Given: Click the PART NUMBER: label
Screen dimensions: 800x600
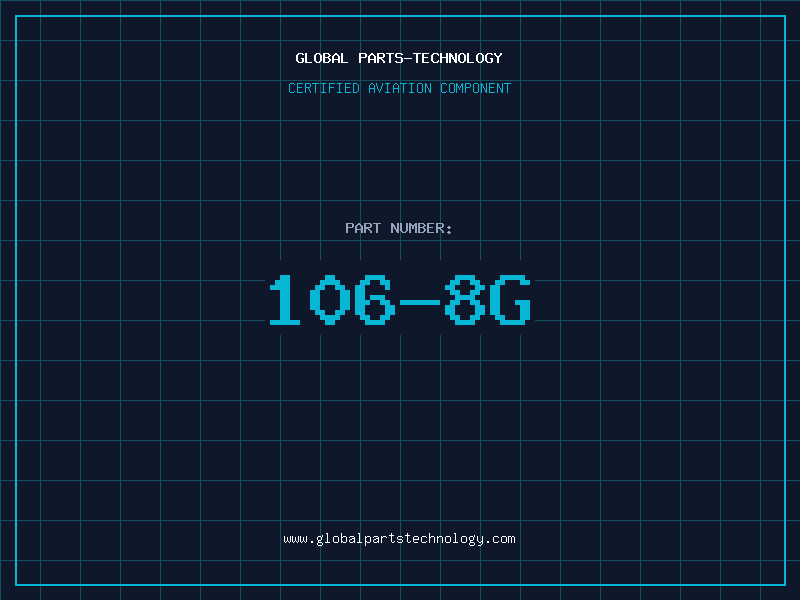Looking at the screenshot, I should pyautogui.click(x=399, y=228).
